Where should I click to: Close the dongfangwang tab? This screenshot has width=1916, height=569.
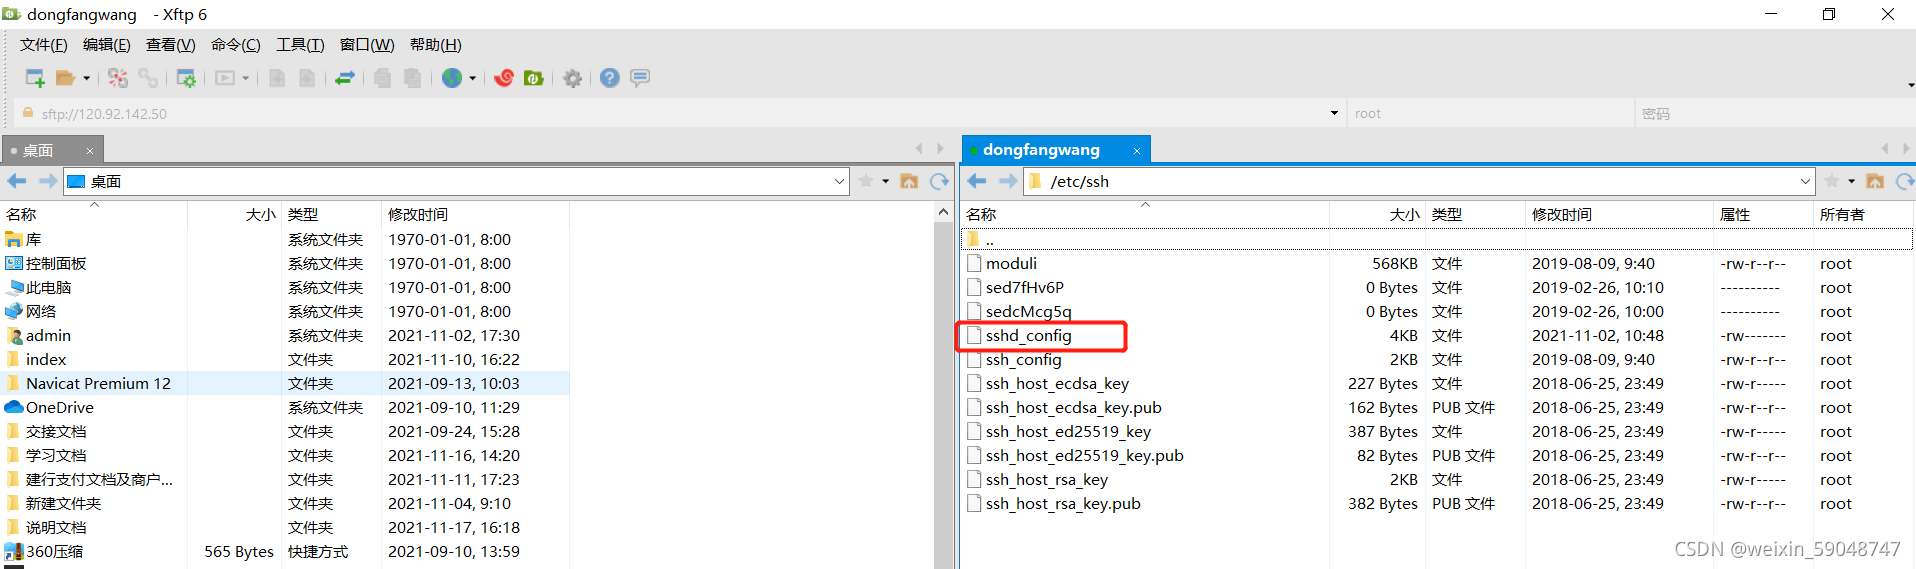coord(1137,151)
